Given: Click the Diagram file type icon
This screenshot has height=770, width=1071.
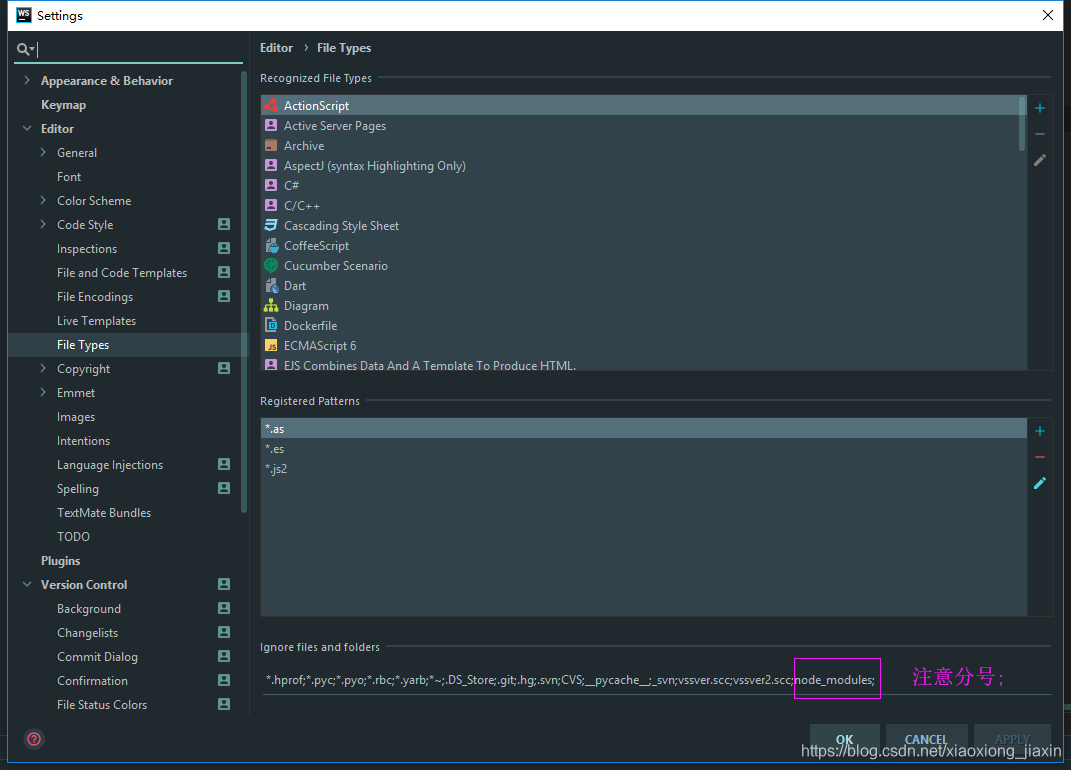Looking at the screenshot, I should point(271,305).
